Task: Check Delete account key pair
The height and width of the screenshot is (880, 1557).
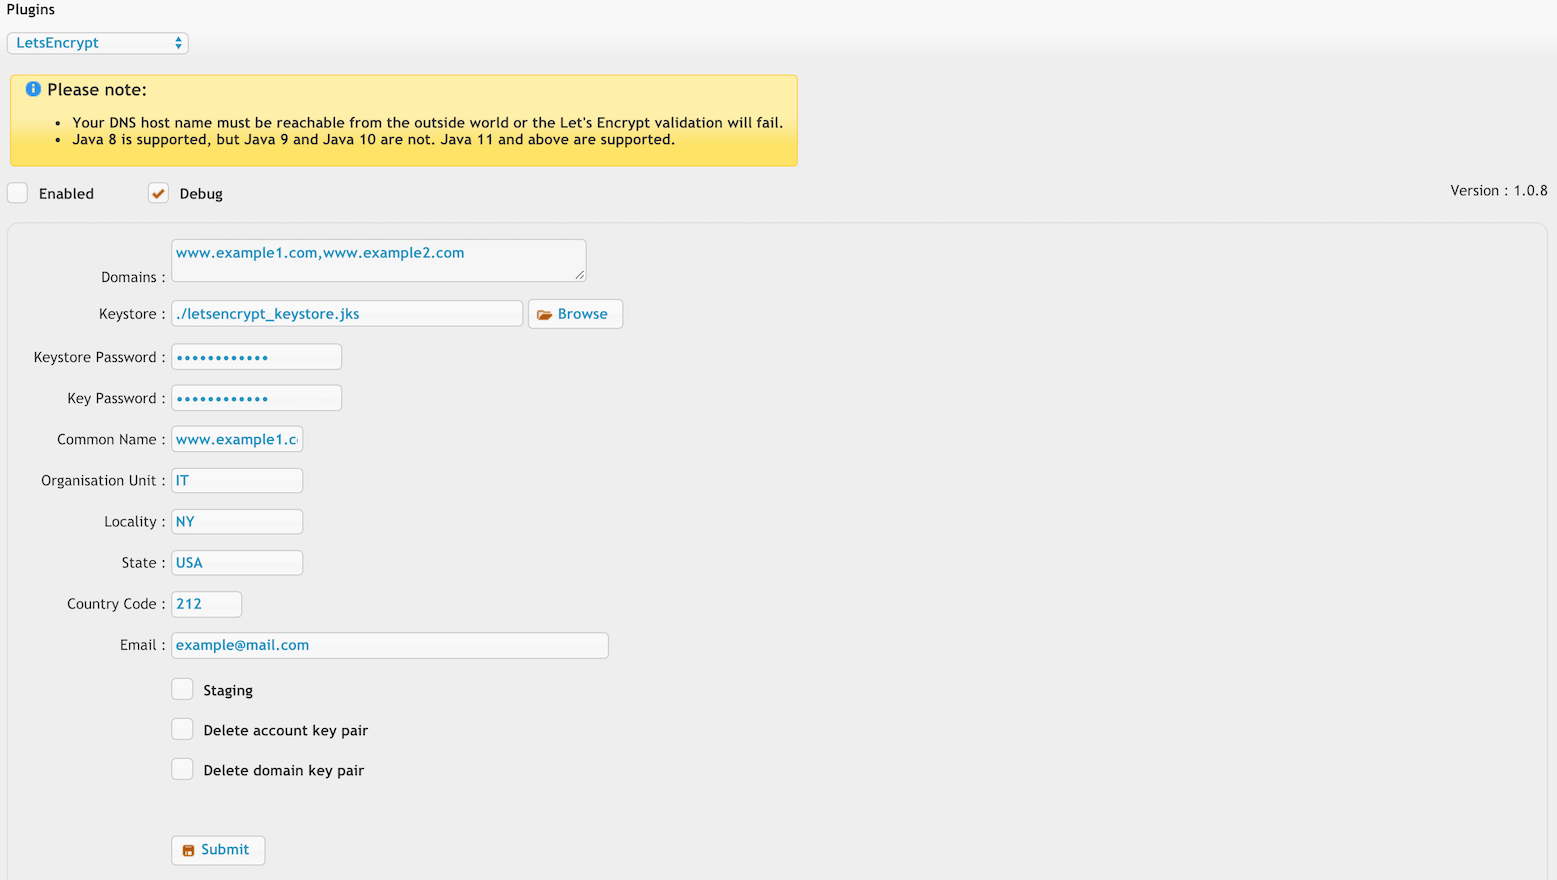Action: 182,729
